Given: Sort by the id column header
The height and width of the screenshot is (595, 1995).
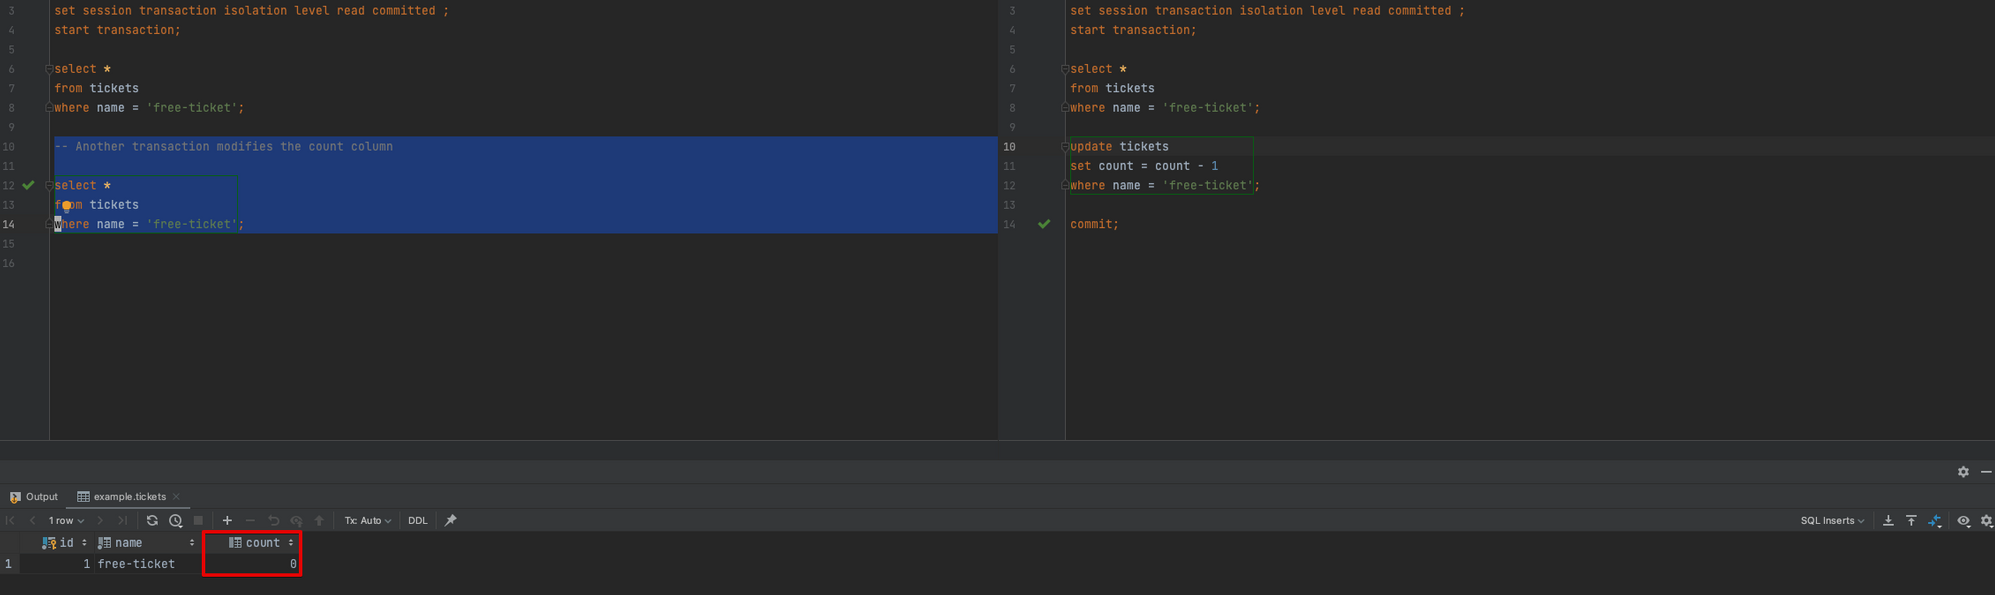Looking at the screenshot, I should (64, 543).
